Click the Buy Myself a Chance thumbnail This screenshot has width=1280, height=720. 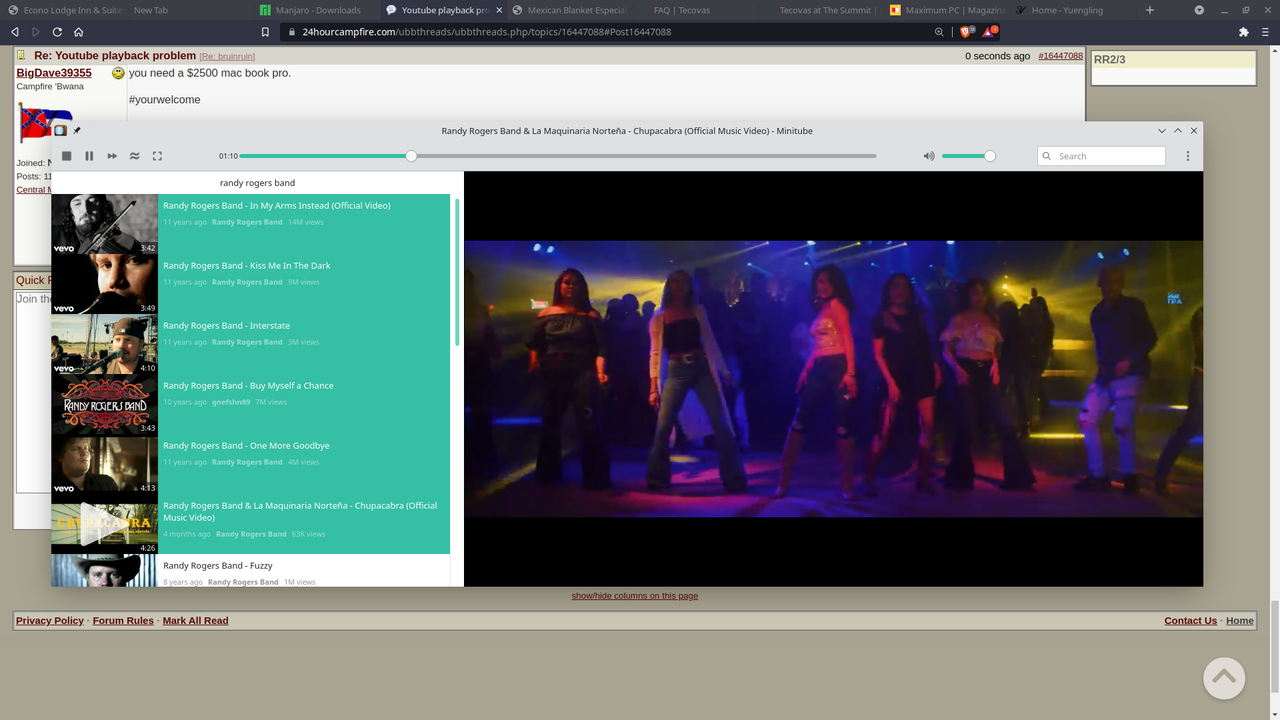click(x=104, y=404)
